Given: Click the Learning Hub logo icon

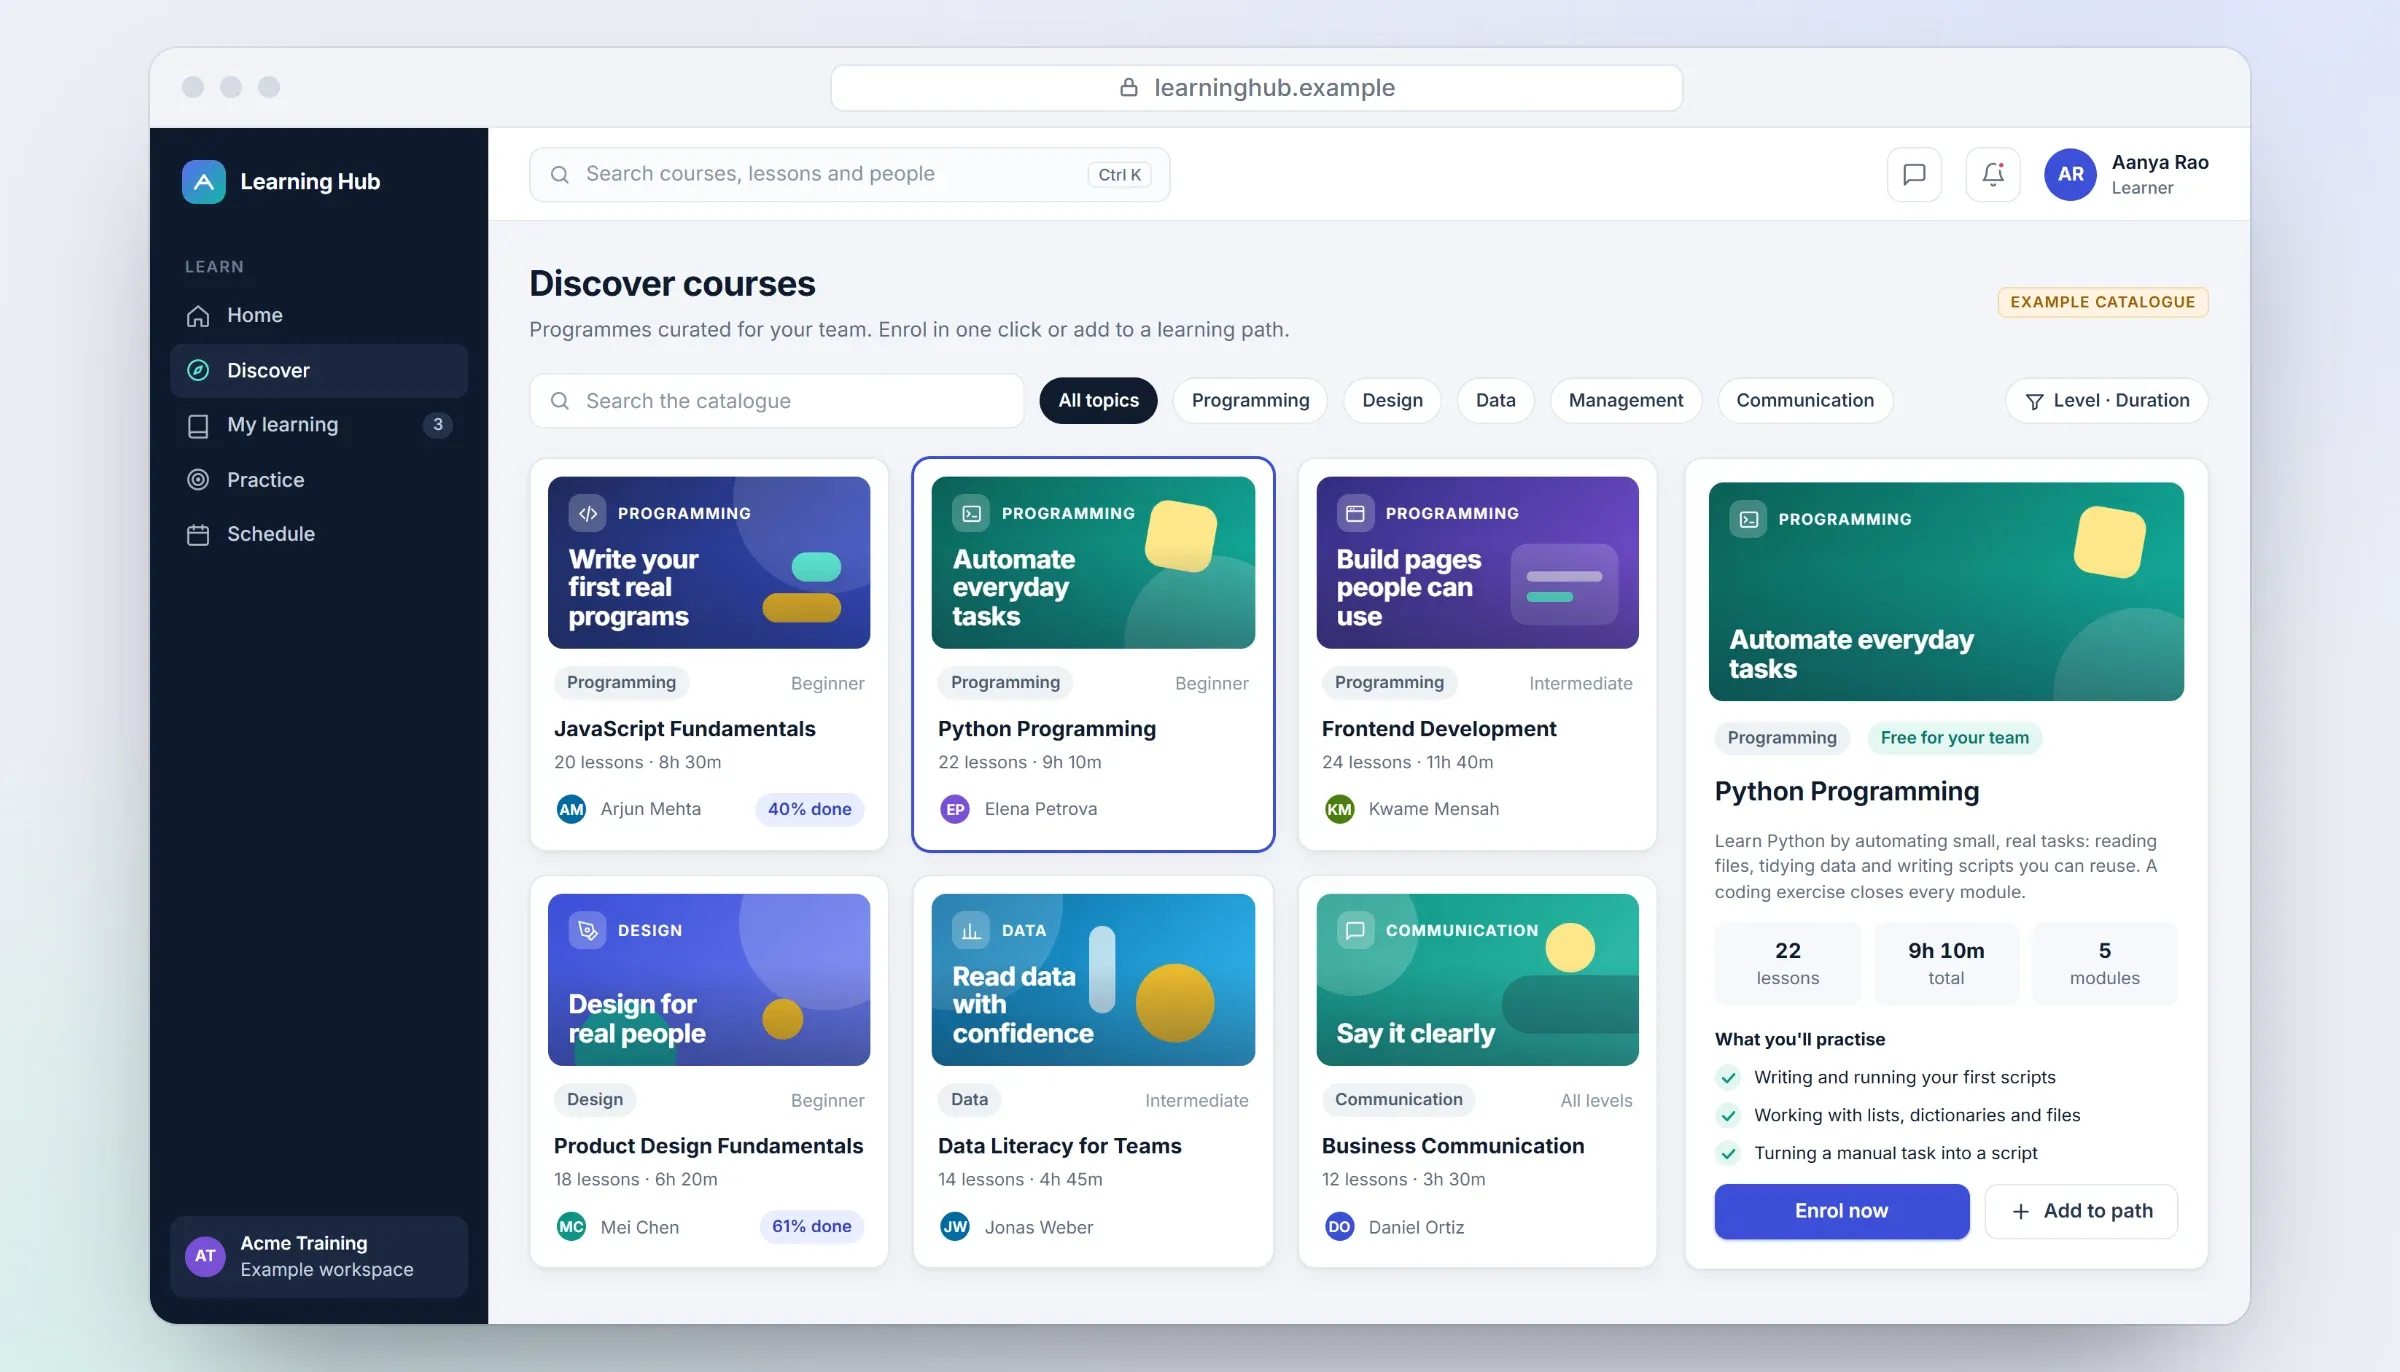Looking at the screenshot, I should point(204,182).
